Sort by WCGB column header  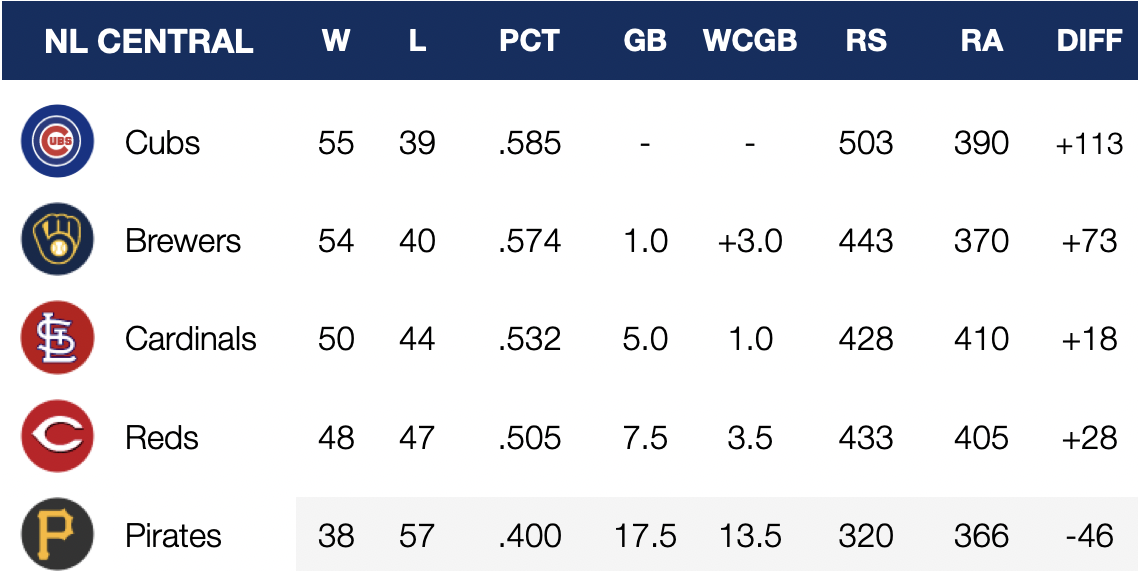(750, 42)
